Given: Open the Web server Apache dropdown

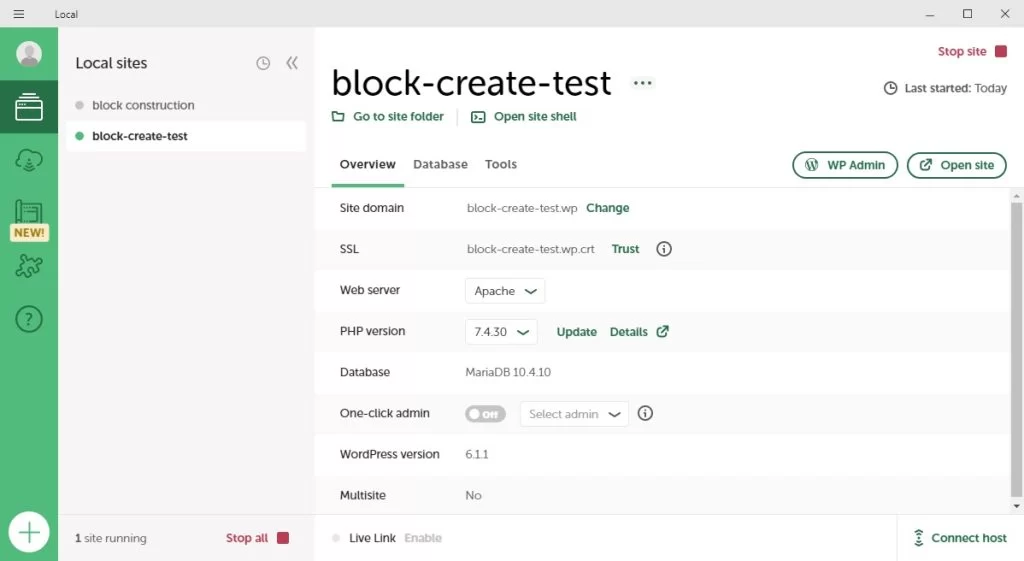Looking at the screenshot, I should (505, 291).
